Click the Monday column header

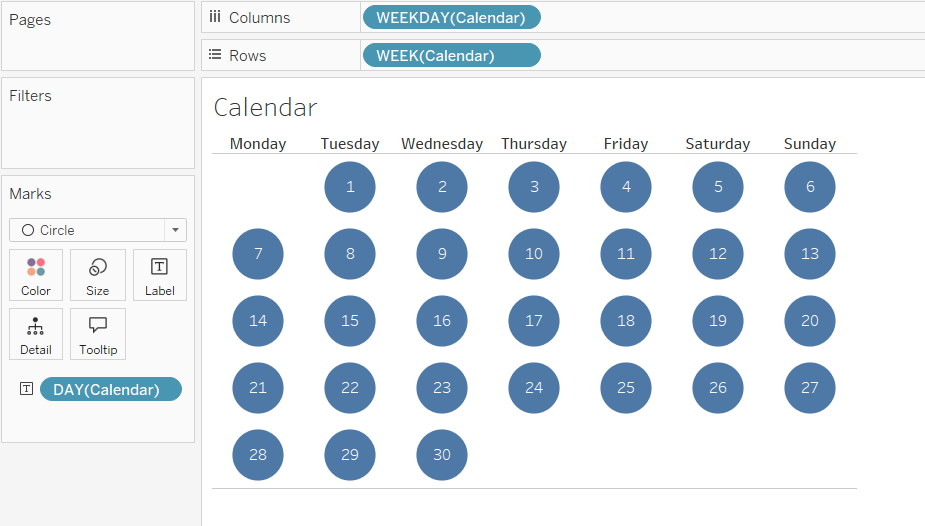click(x=258, y=144)
